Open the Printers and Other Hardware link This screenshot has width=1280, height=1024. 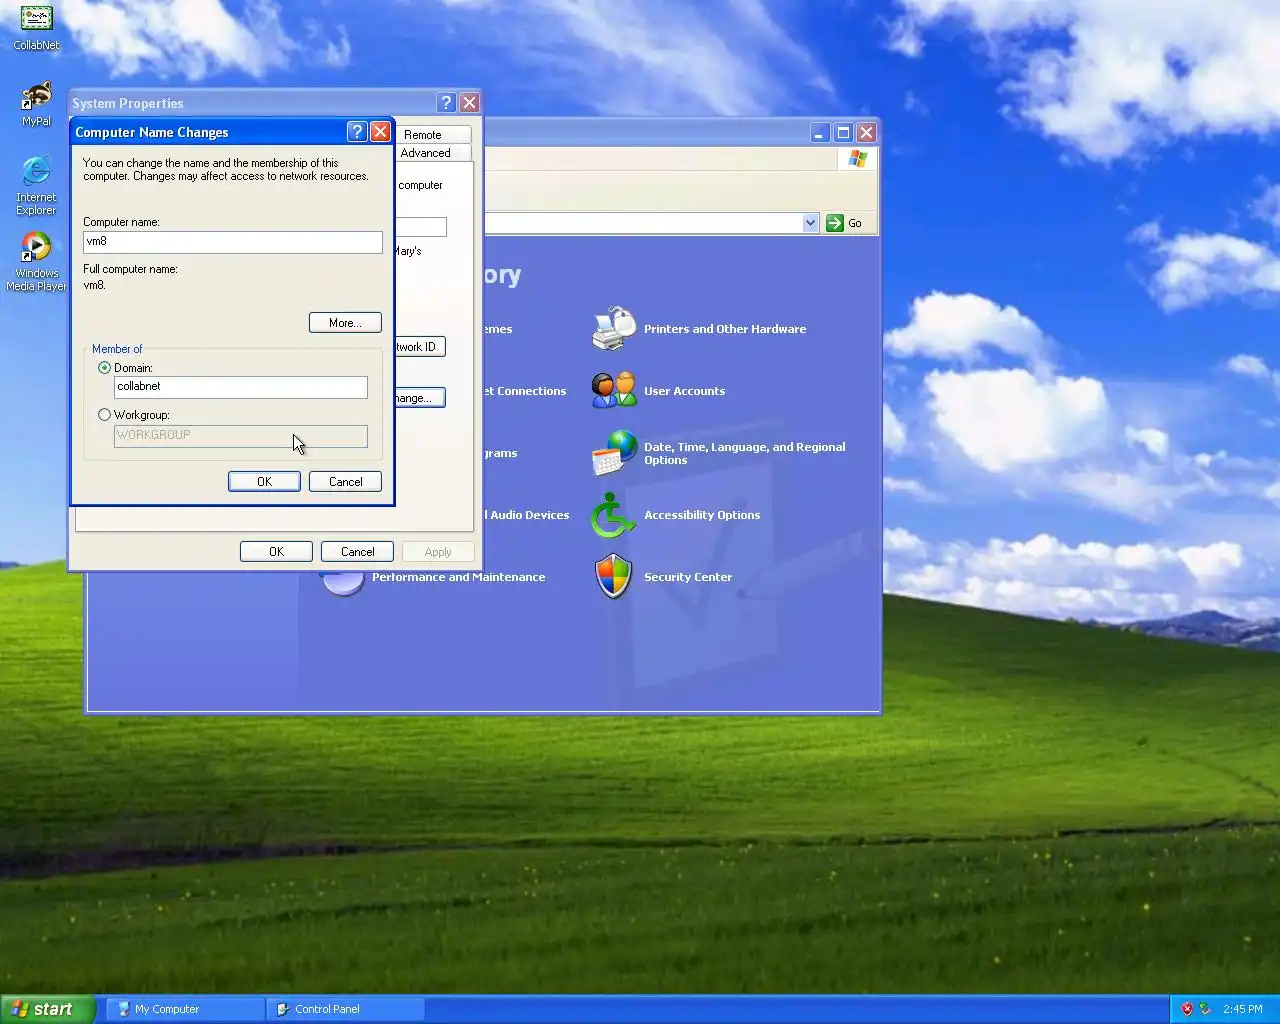click(x=725, y=329)
